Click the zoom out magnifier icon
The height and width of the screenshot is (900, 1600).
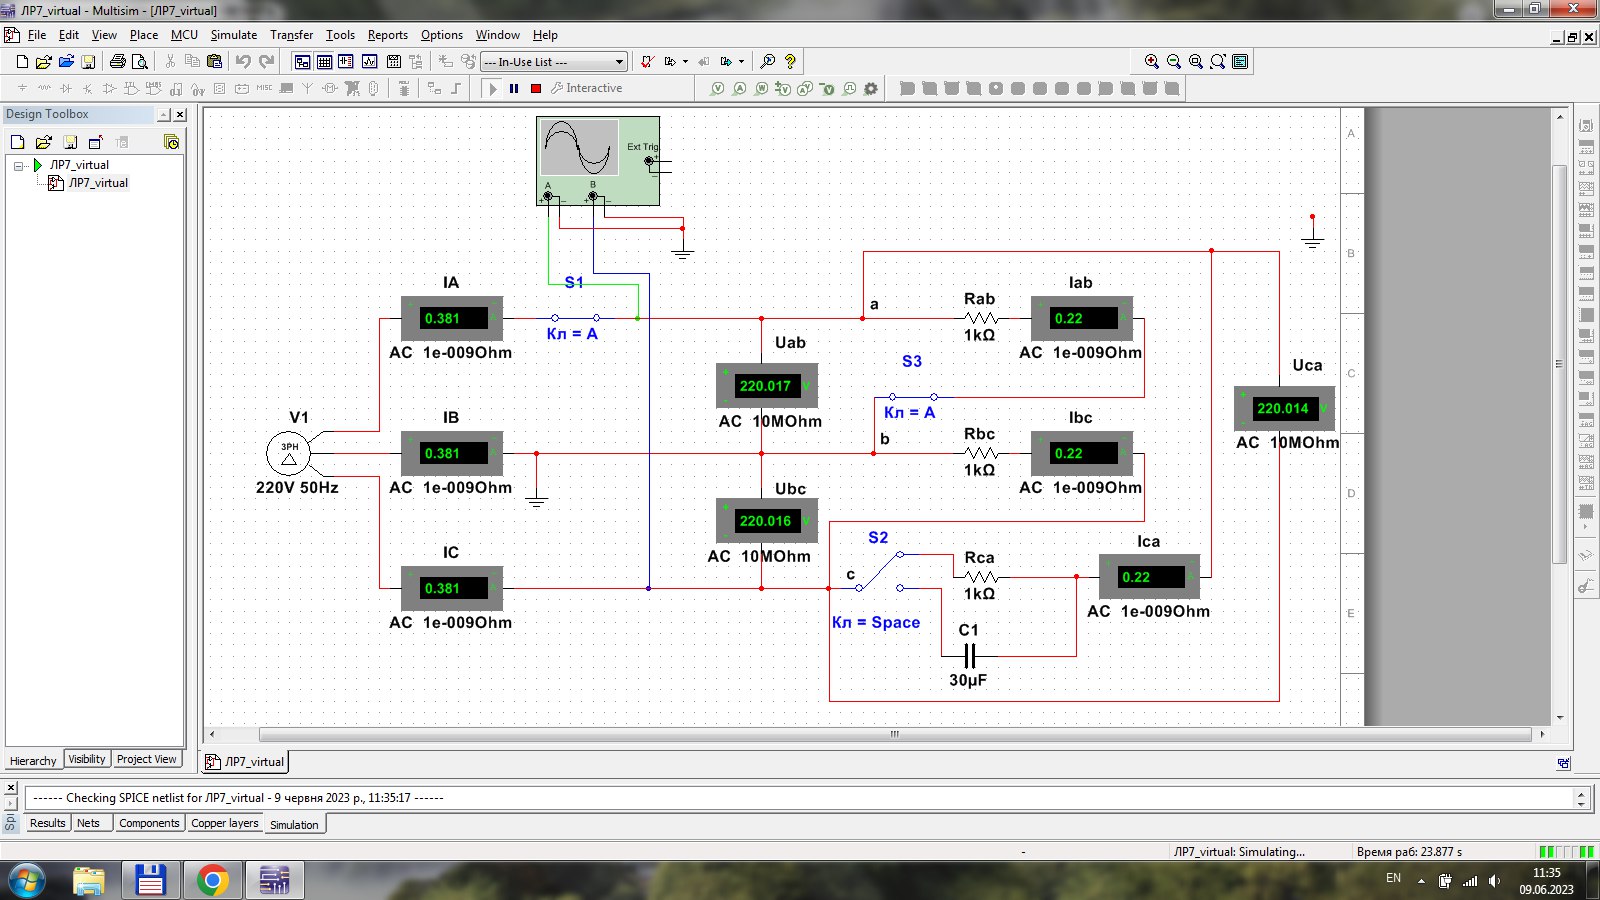(1174, 61)
